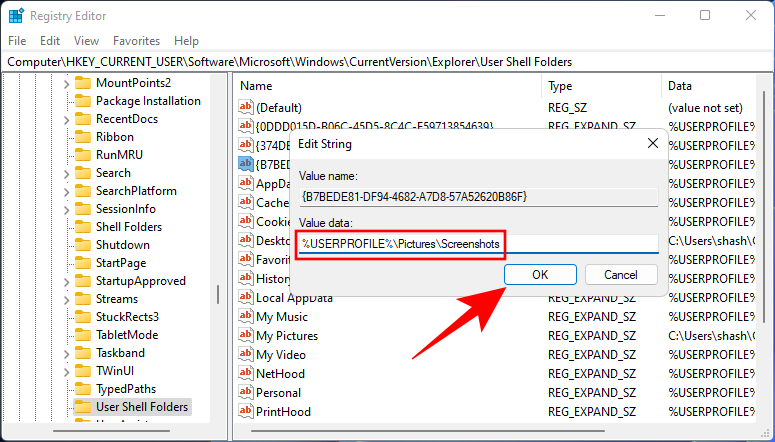Select the MountPoints2 folder icon
The height and width of the screenshot is (442, 775).
tap(83, 83)
